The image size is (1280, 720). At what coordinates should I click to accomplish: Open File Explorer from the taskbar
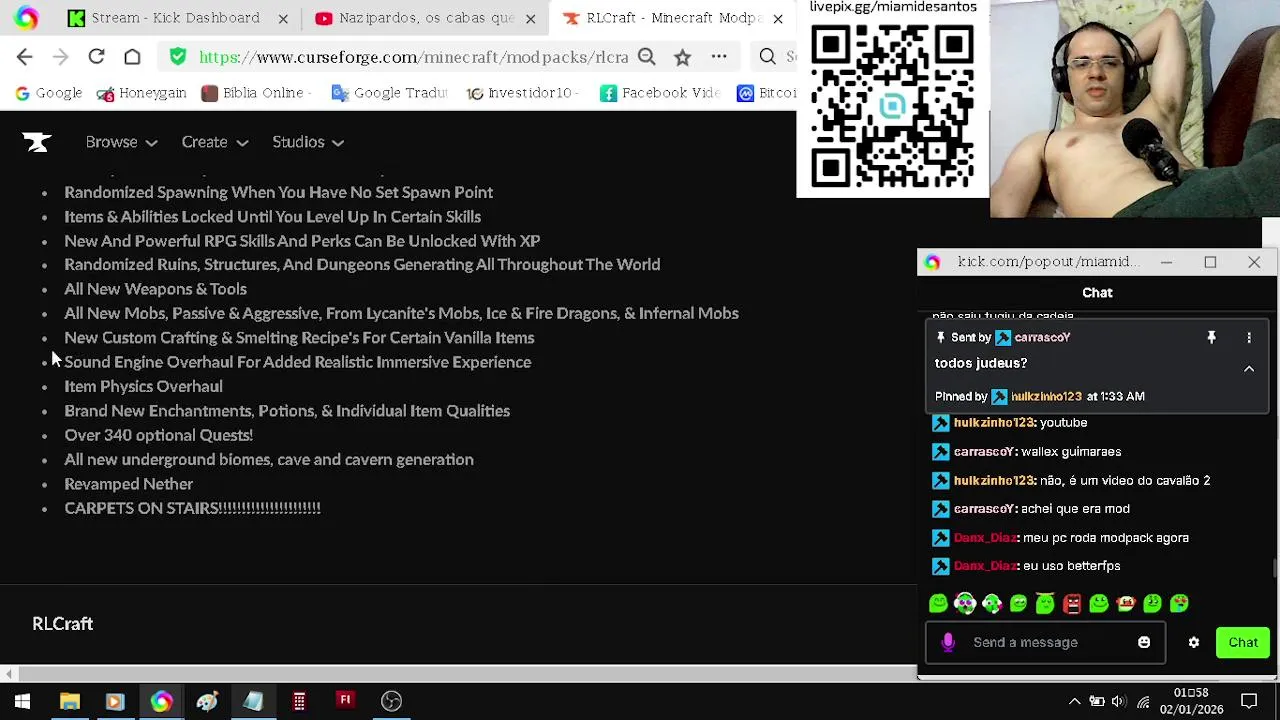click(70, 701)
